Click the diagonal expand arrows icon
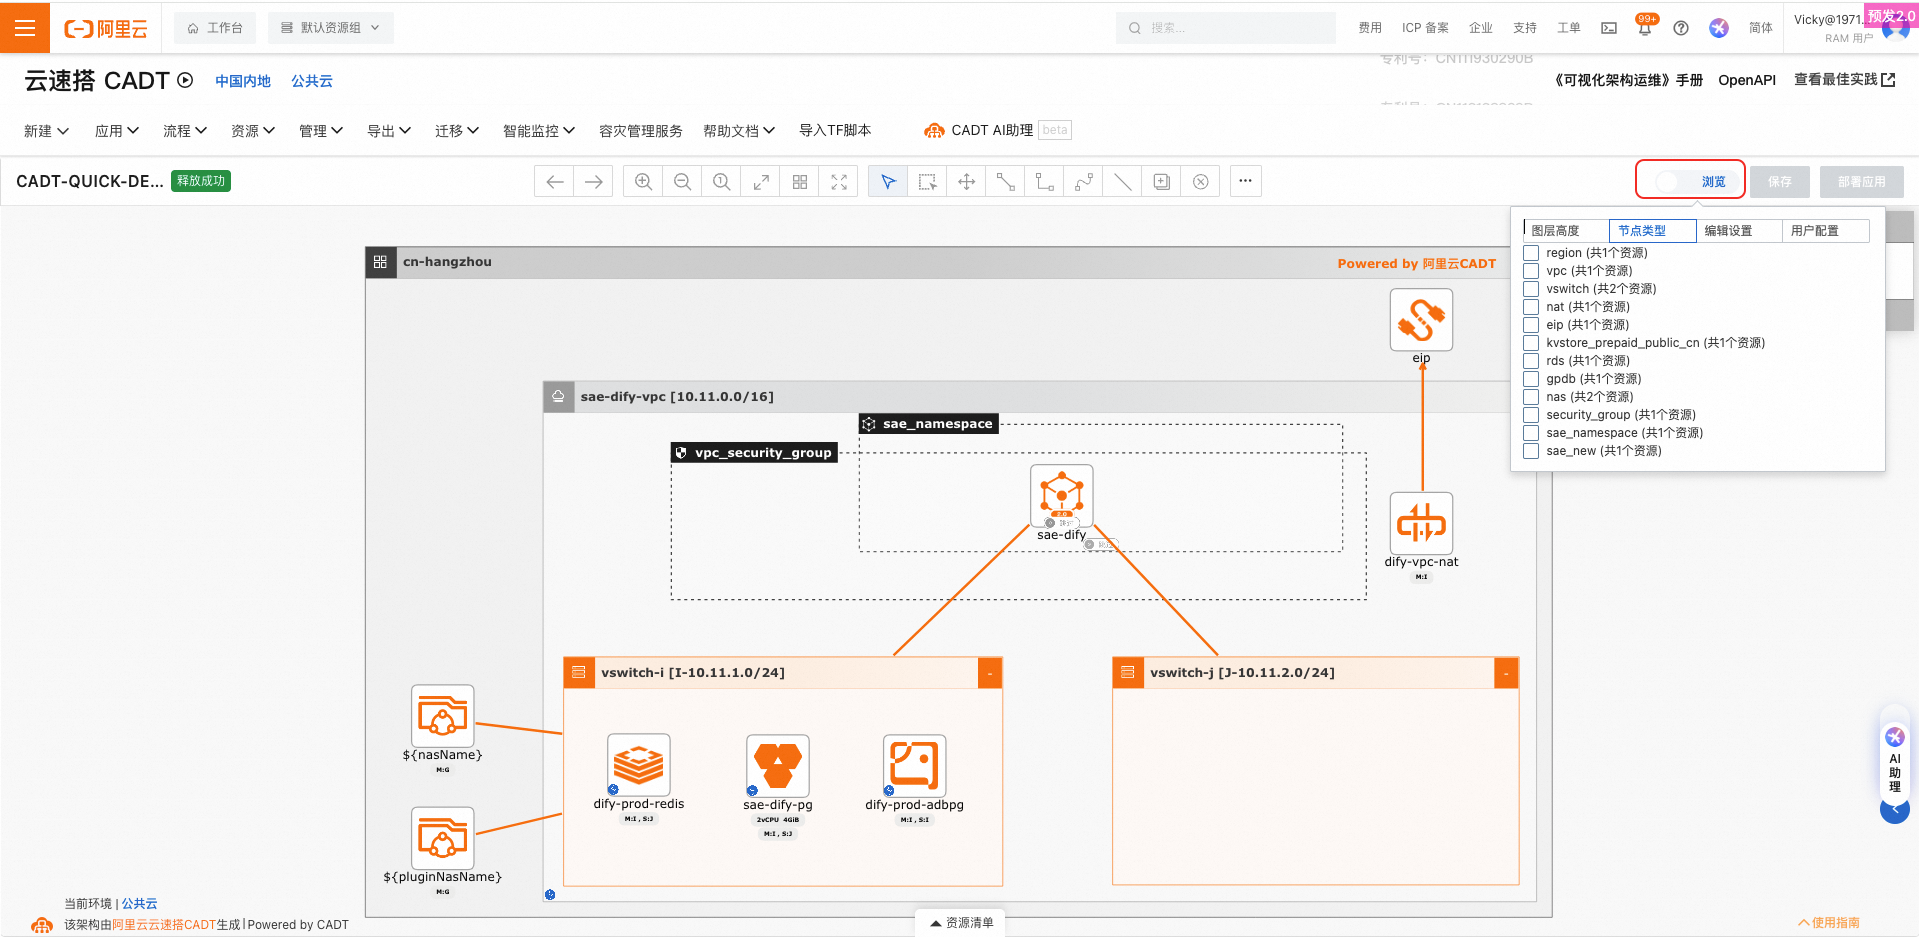The height and width of the screenshot is (937, 1919). (x=761, y=182)
